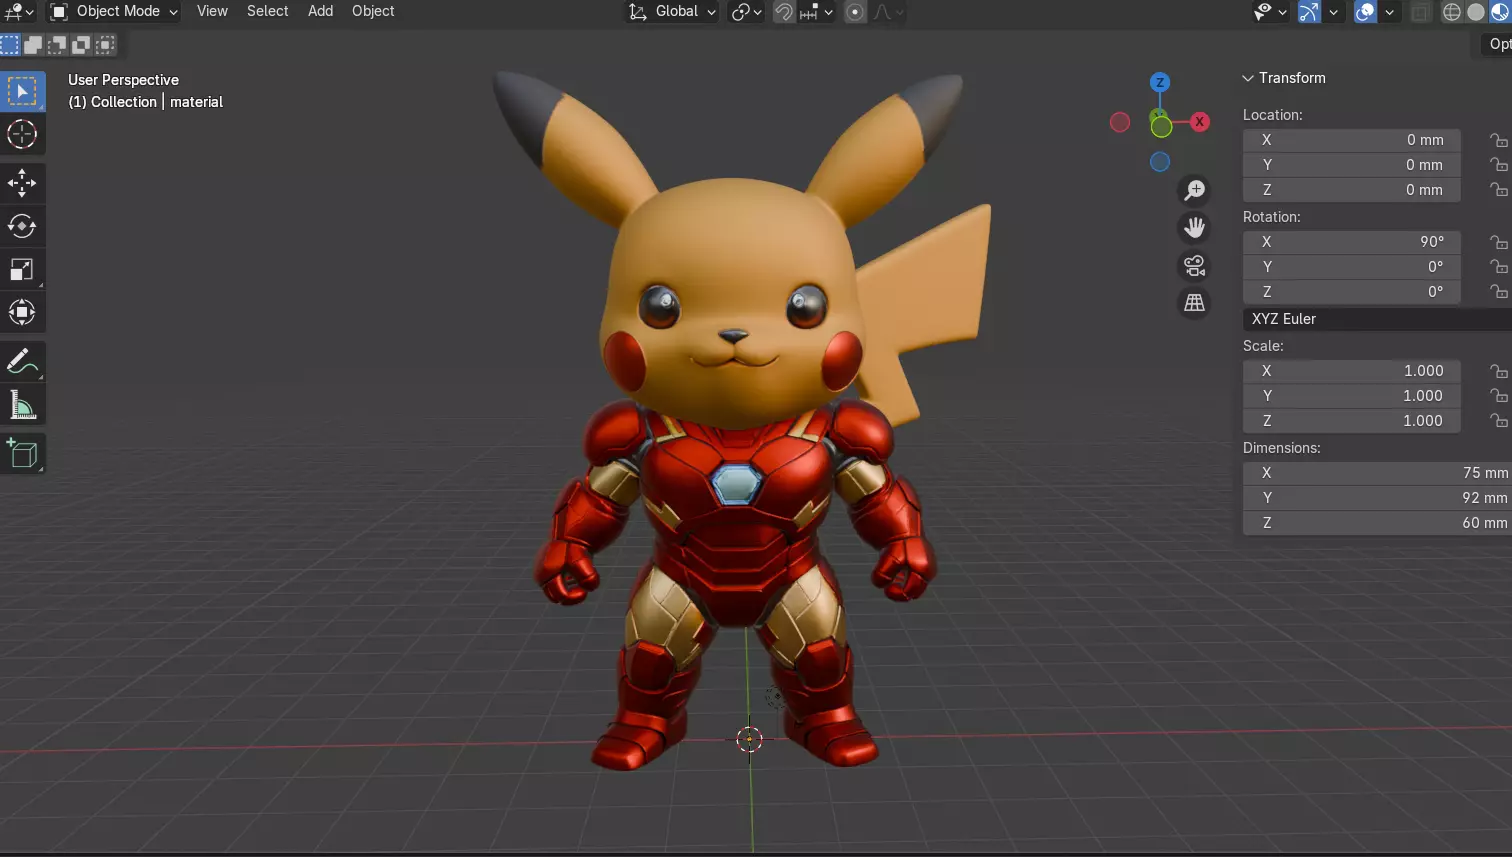The width and height of the screenshot is (1512, 857).
Task: Choose the invert selection mode icon
Action: [x=81, y=44]
